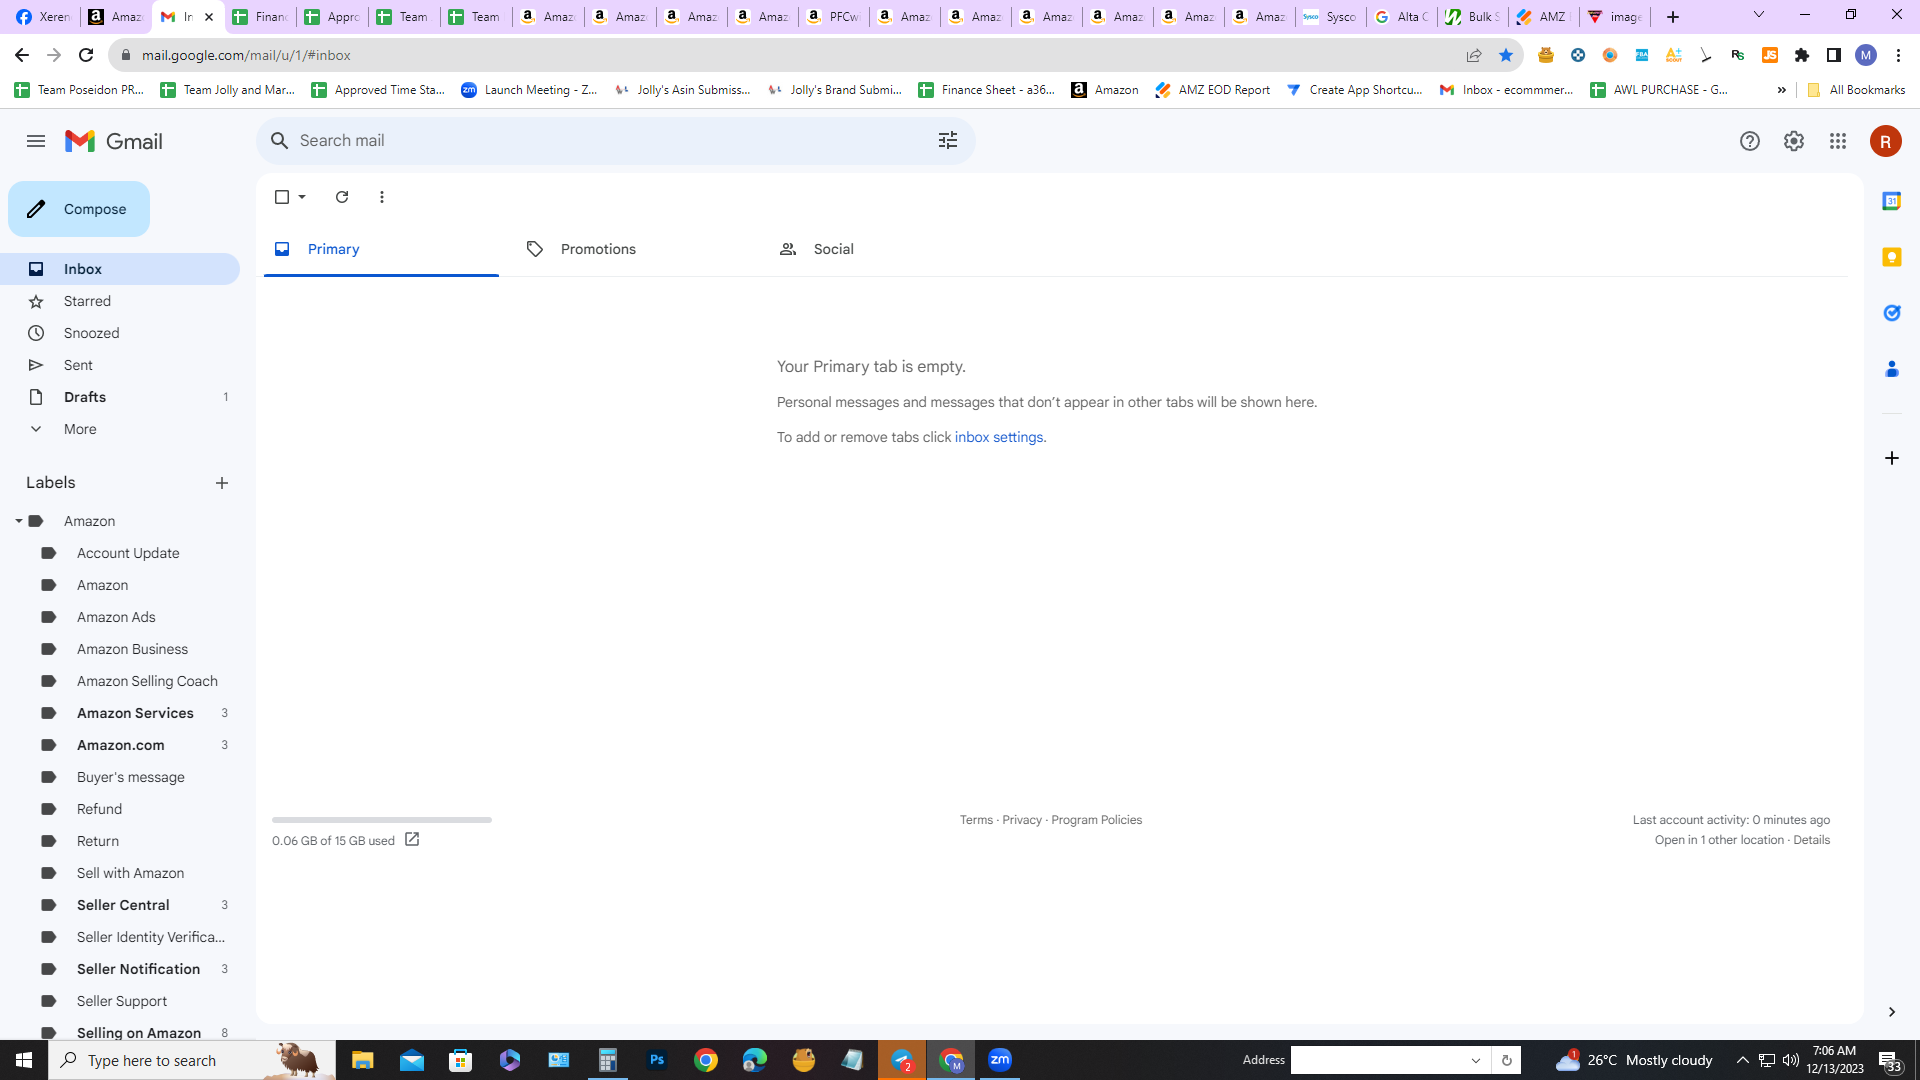The width and height of the screenshot is (1920, 1080).
Task: Refresh the inbox
Action: (x=342, y=197)
